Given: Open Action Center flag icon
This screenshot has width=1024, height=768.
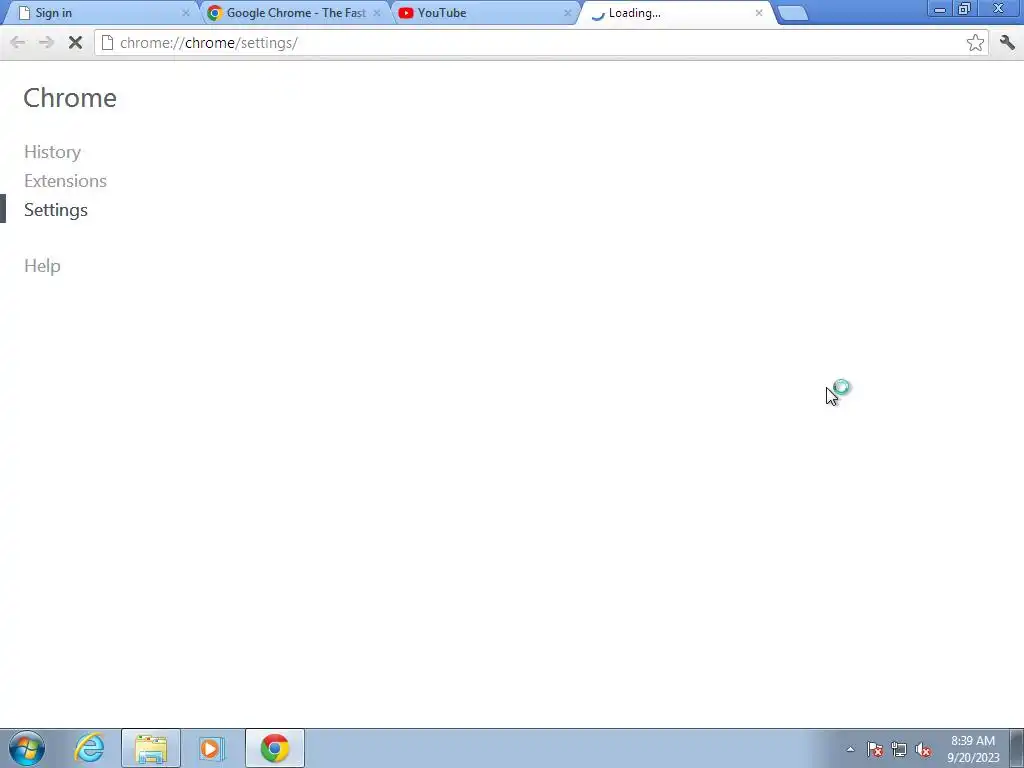Looking at the screenshot, I should [874, 749].
